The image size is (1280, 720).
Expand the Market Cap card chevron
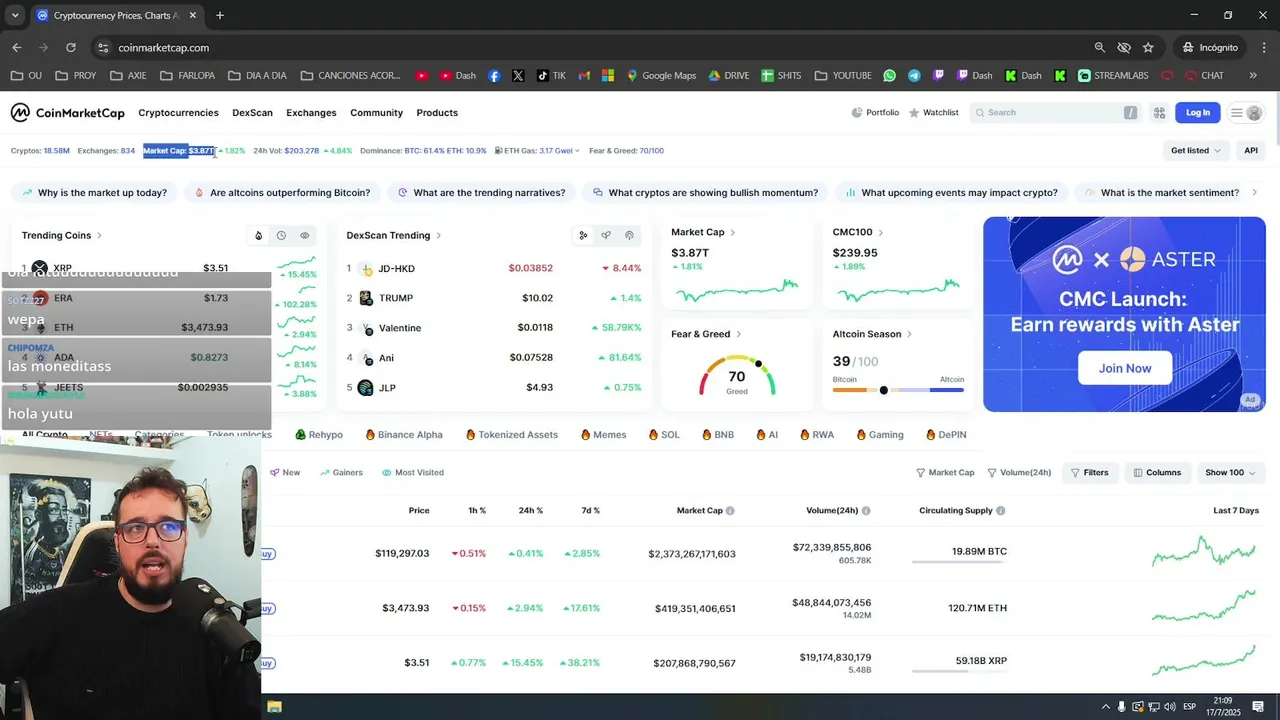(x=733, y=232)
